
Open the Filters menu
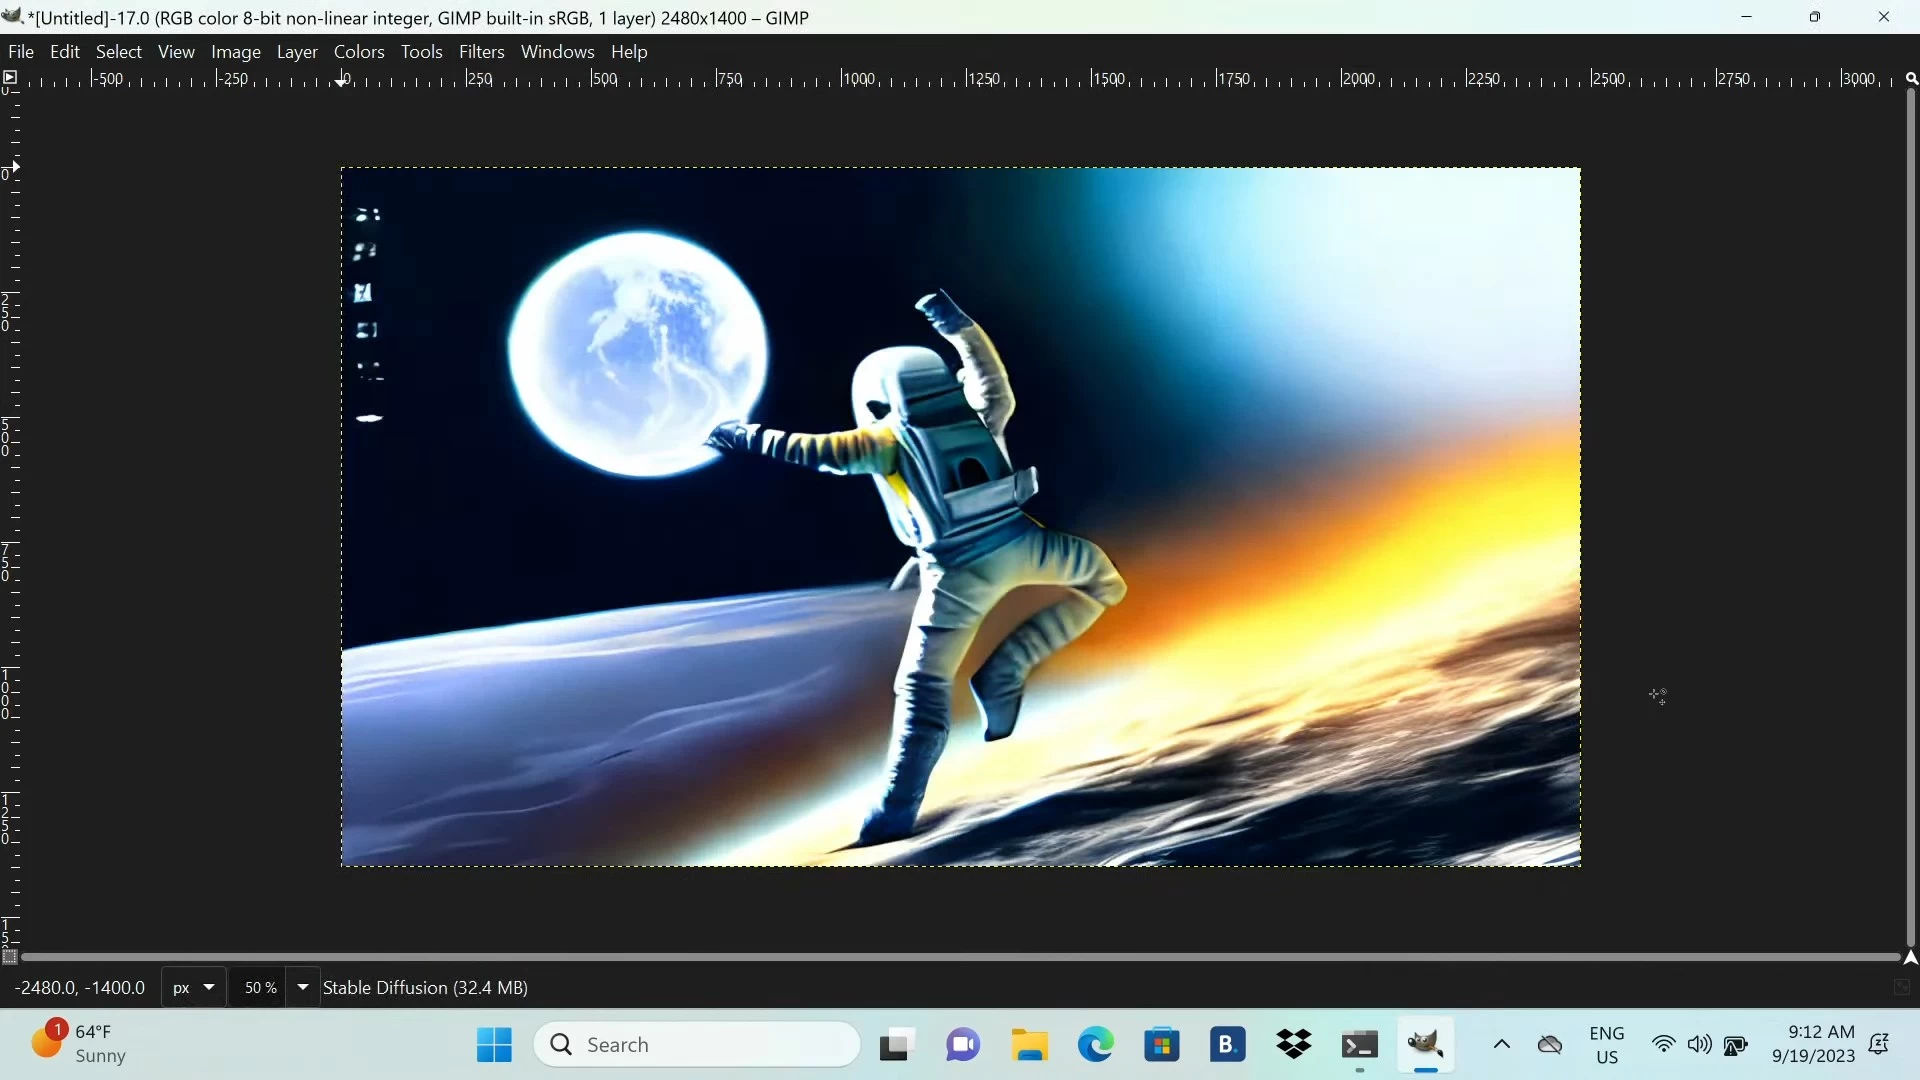pyautogui.click(x=481, y=52)
